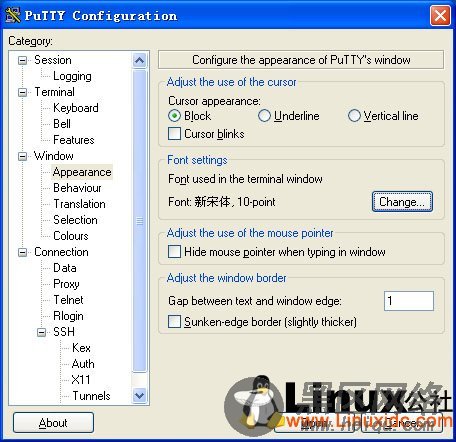Click the category tree scroll down arrow

(x=139, y=396)
